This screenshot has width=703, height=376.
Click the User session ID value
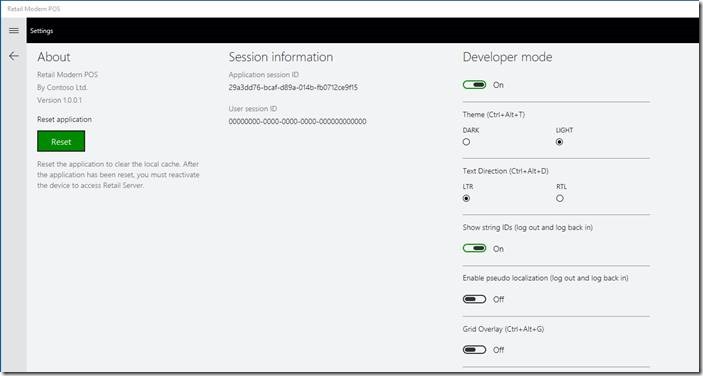(x=297, y=121)
